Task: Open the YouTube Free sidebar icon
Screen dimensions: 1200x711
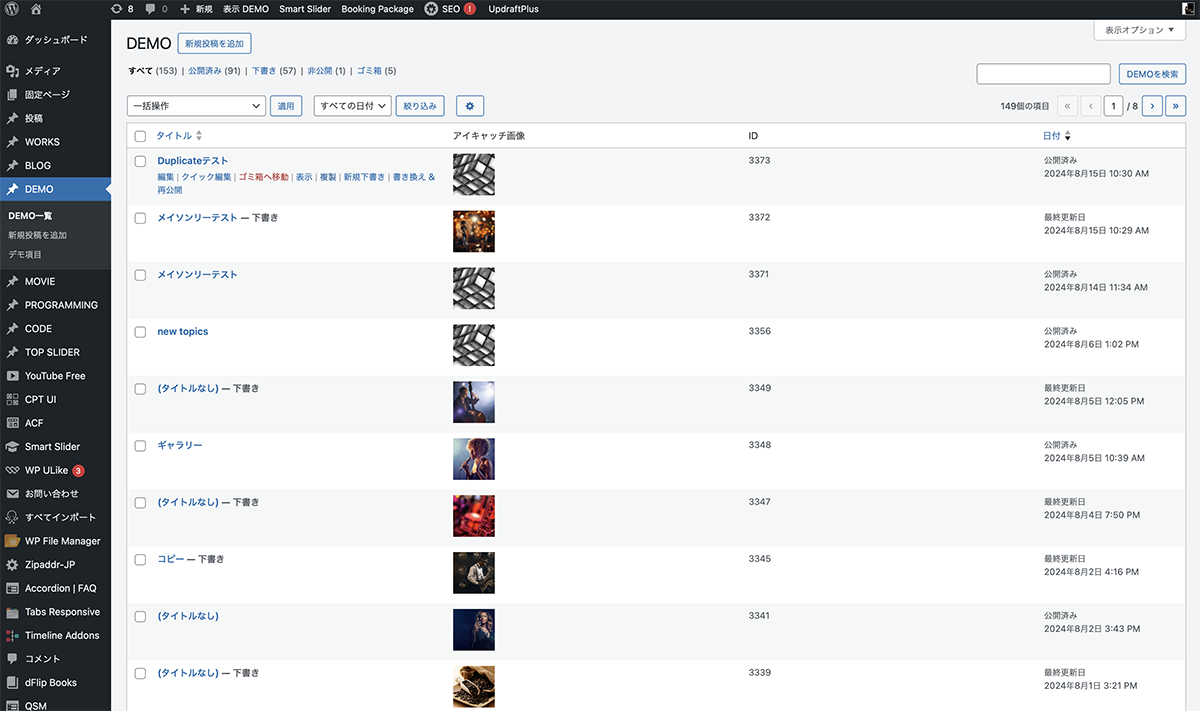Action: point(12,376)
